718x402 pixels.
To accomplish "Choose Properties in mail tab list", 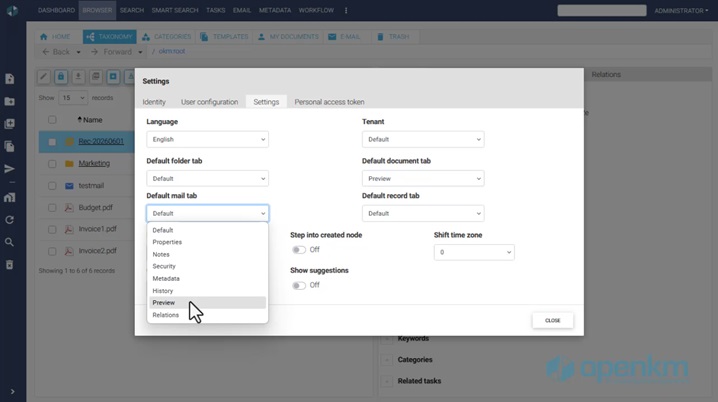I will [x=207, y=242].
